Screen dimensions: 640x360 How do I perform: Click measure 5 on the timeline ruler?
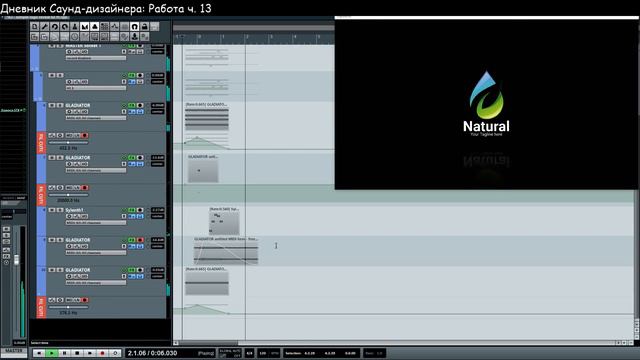[319, 37]
